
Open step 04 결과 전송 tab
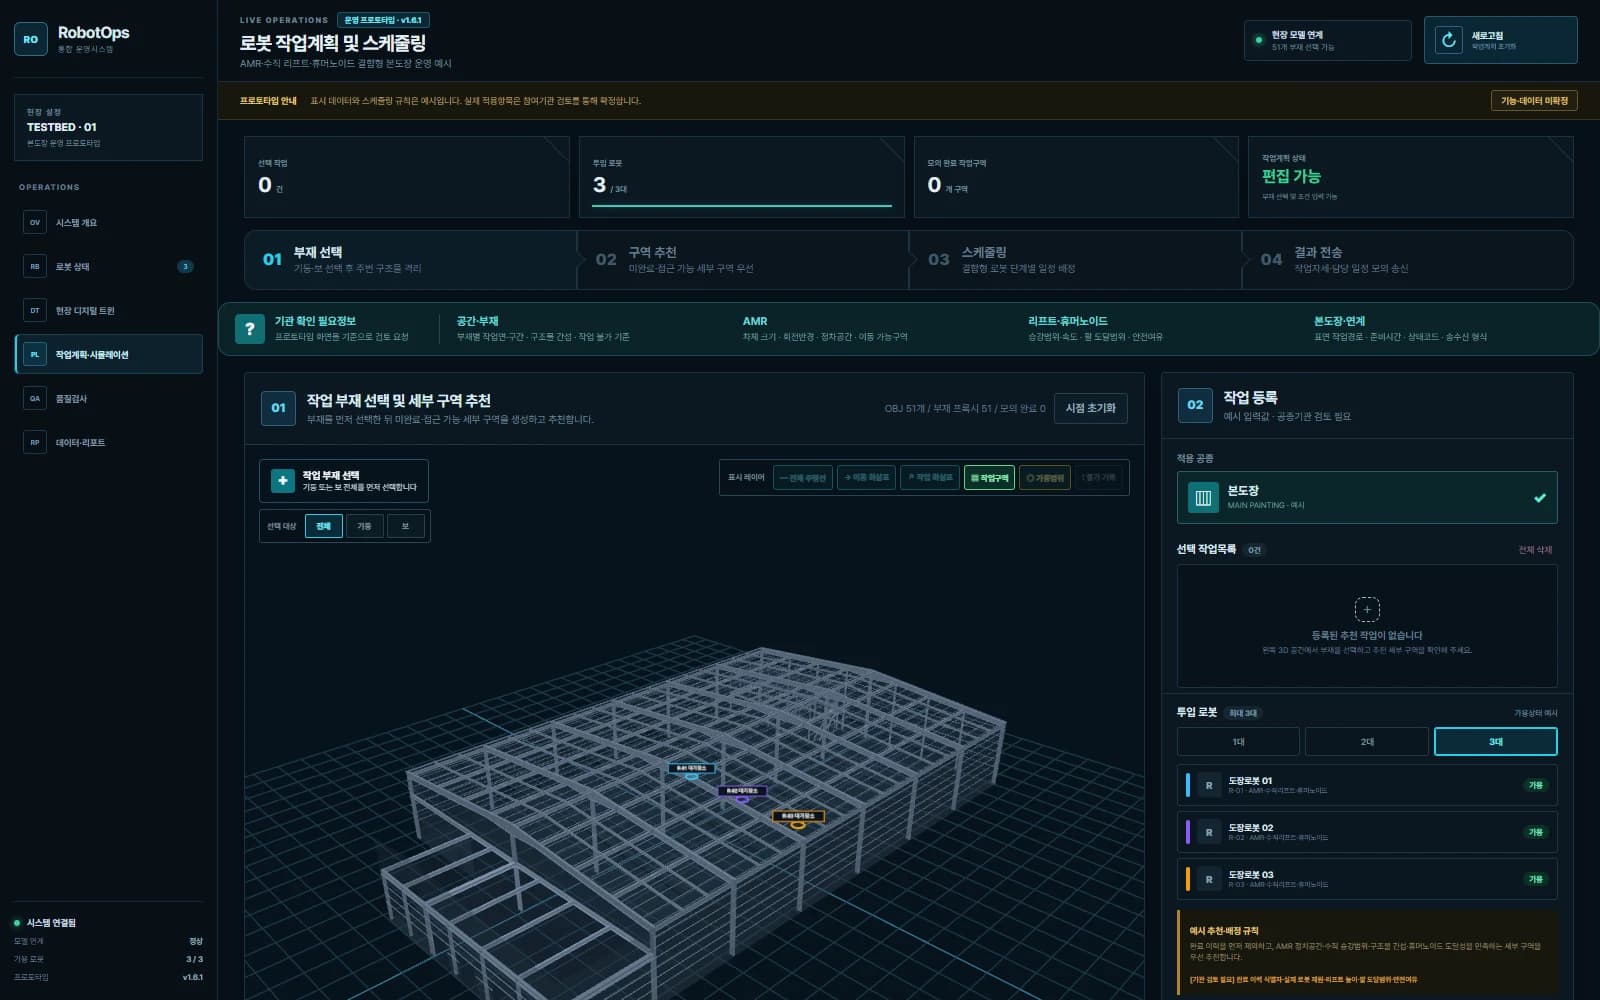point(1407,260)
